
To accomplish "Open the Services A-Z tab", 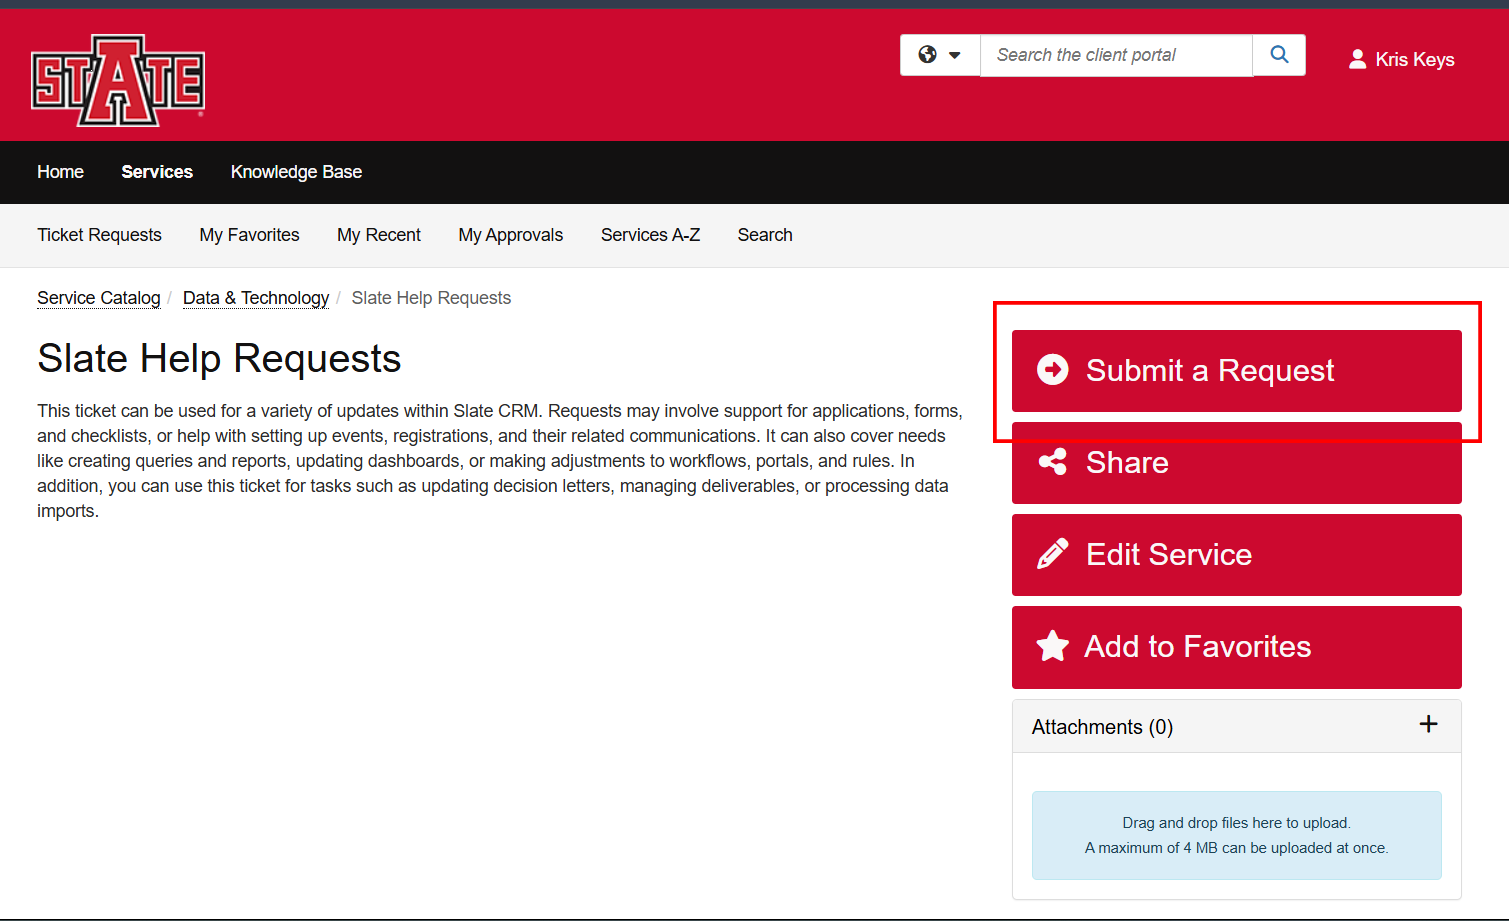I will 650,235.
